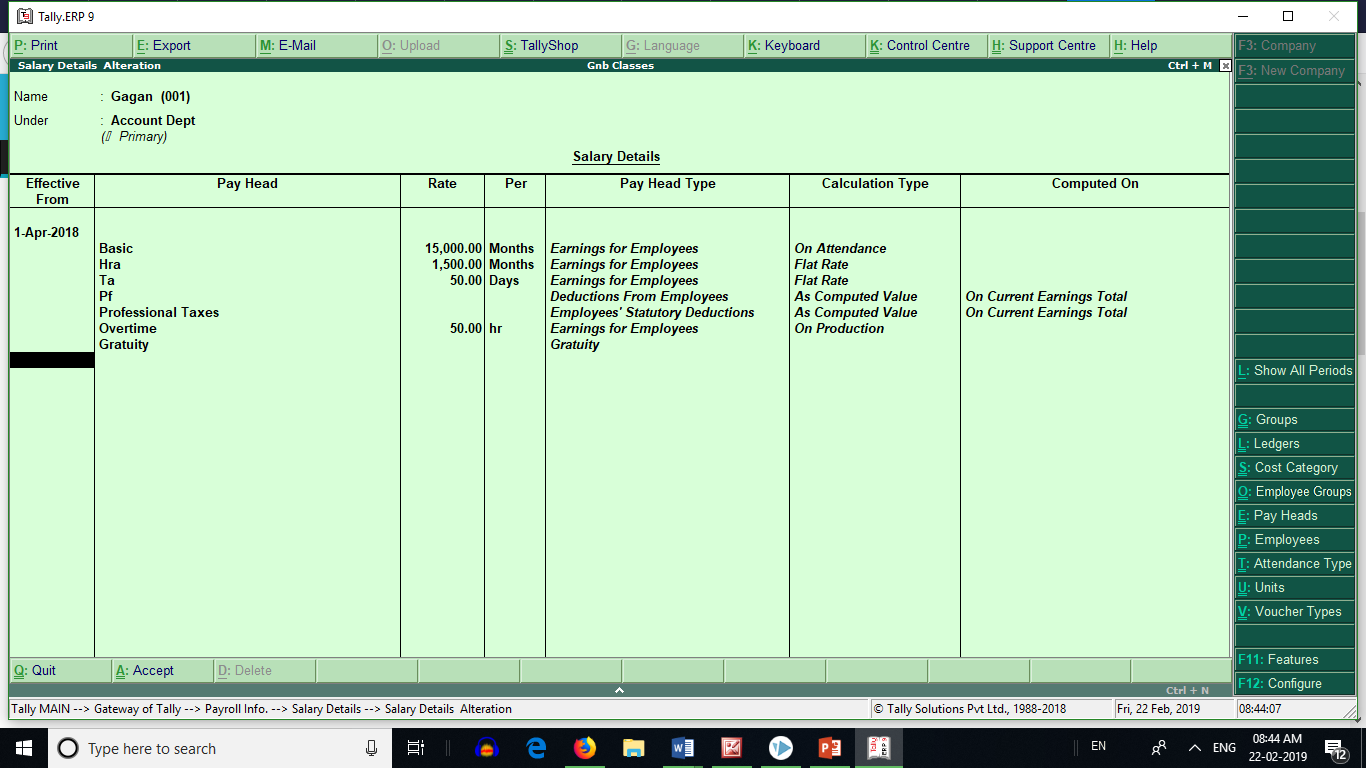Expand hidden icons in the system tray
This screenshot has width=1366, height=768.
(x=1193, y=747)
